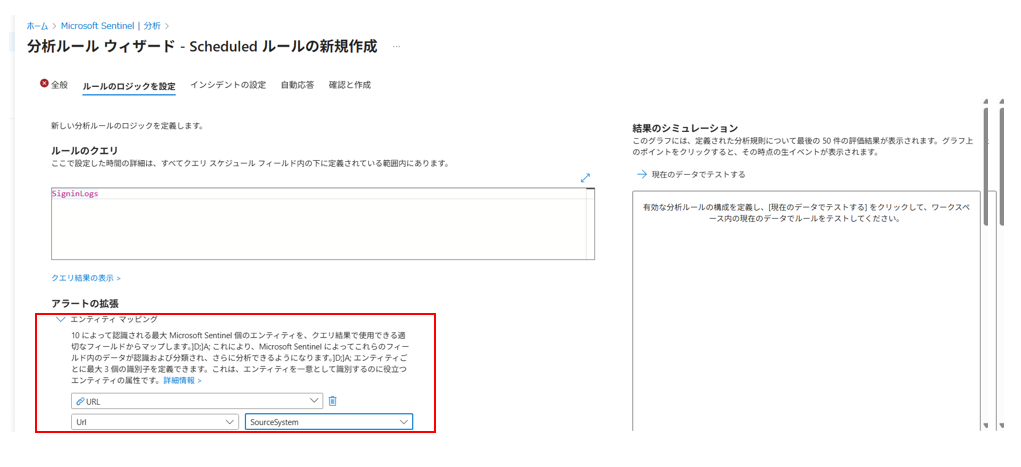Collapse the エンティティ マッピング section
This screenshot has height=467, width=1021.
coord(60,319)
